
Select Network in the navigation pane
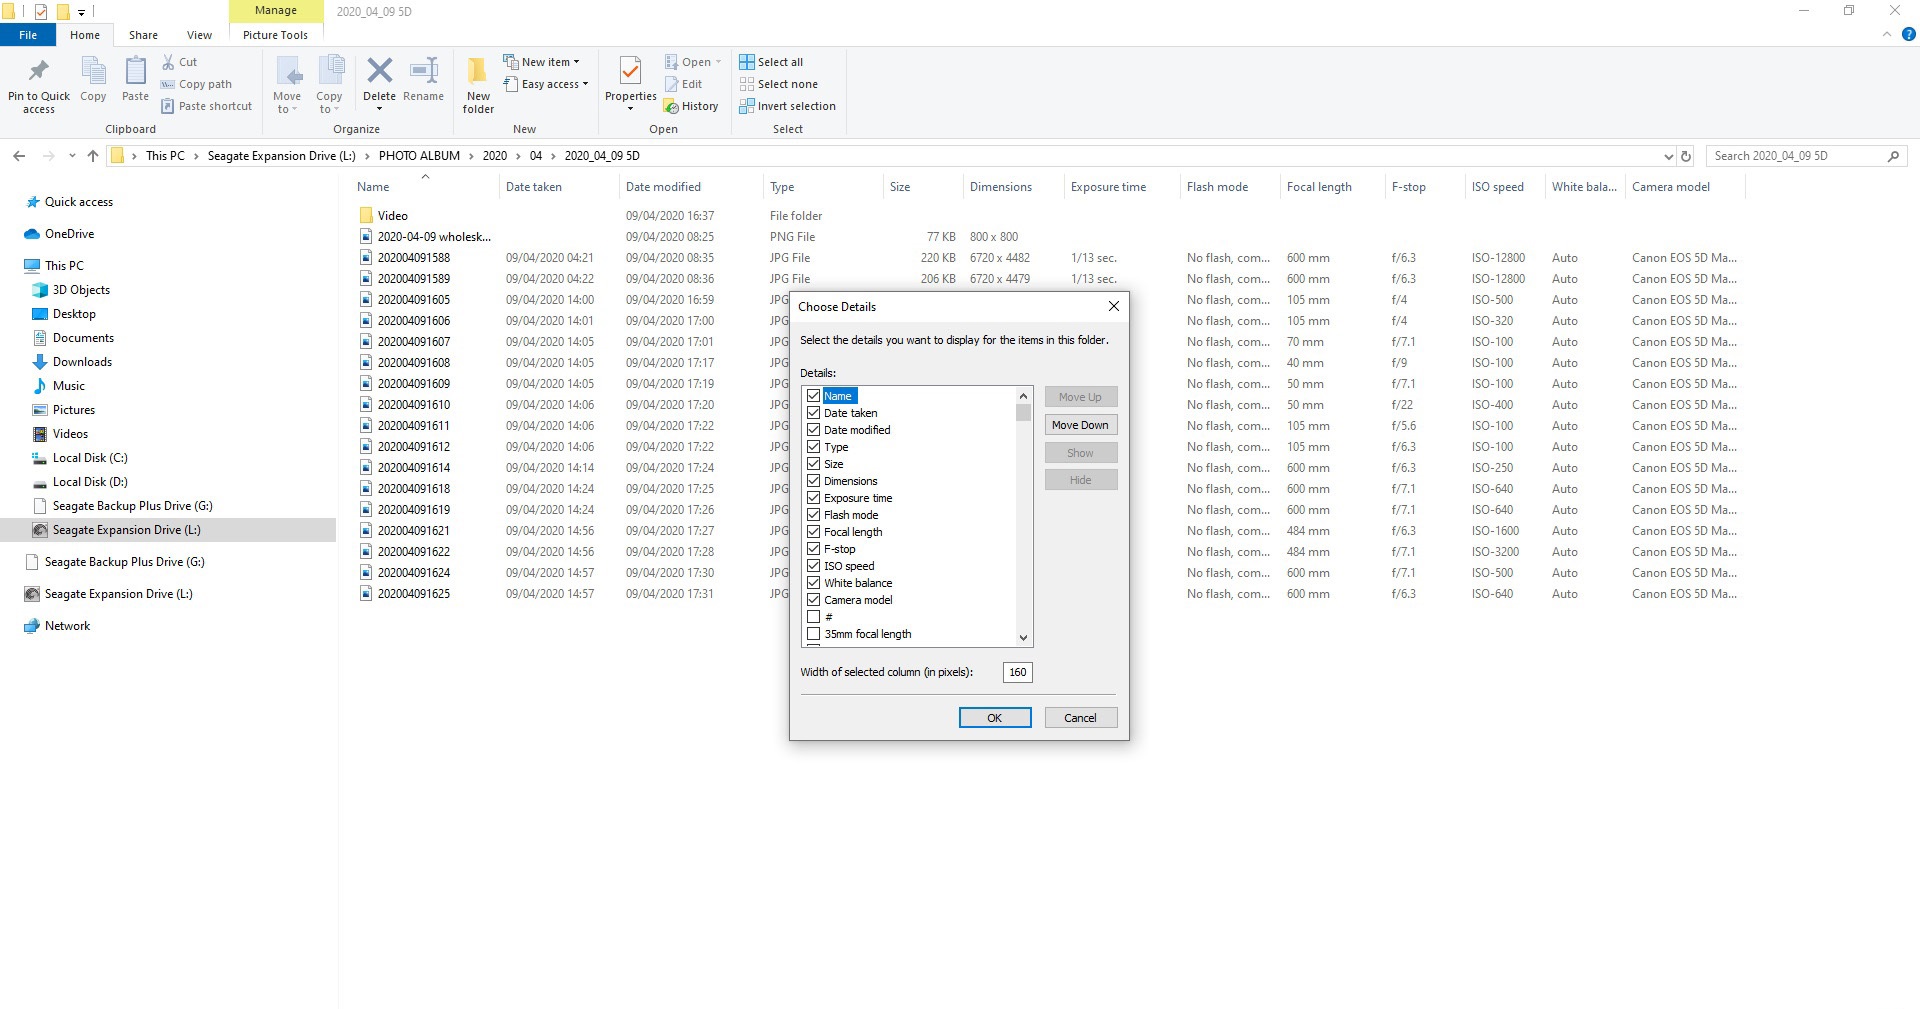click(x=67, y=626)
